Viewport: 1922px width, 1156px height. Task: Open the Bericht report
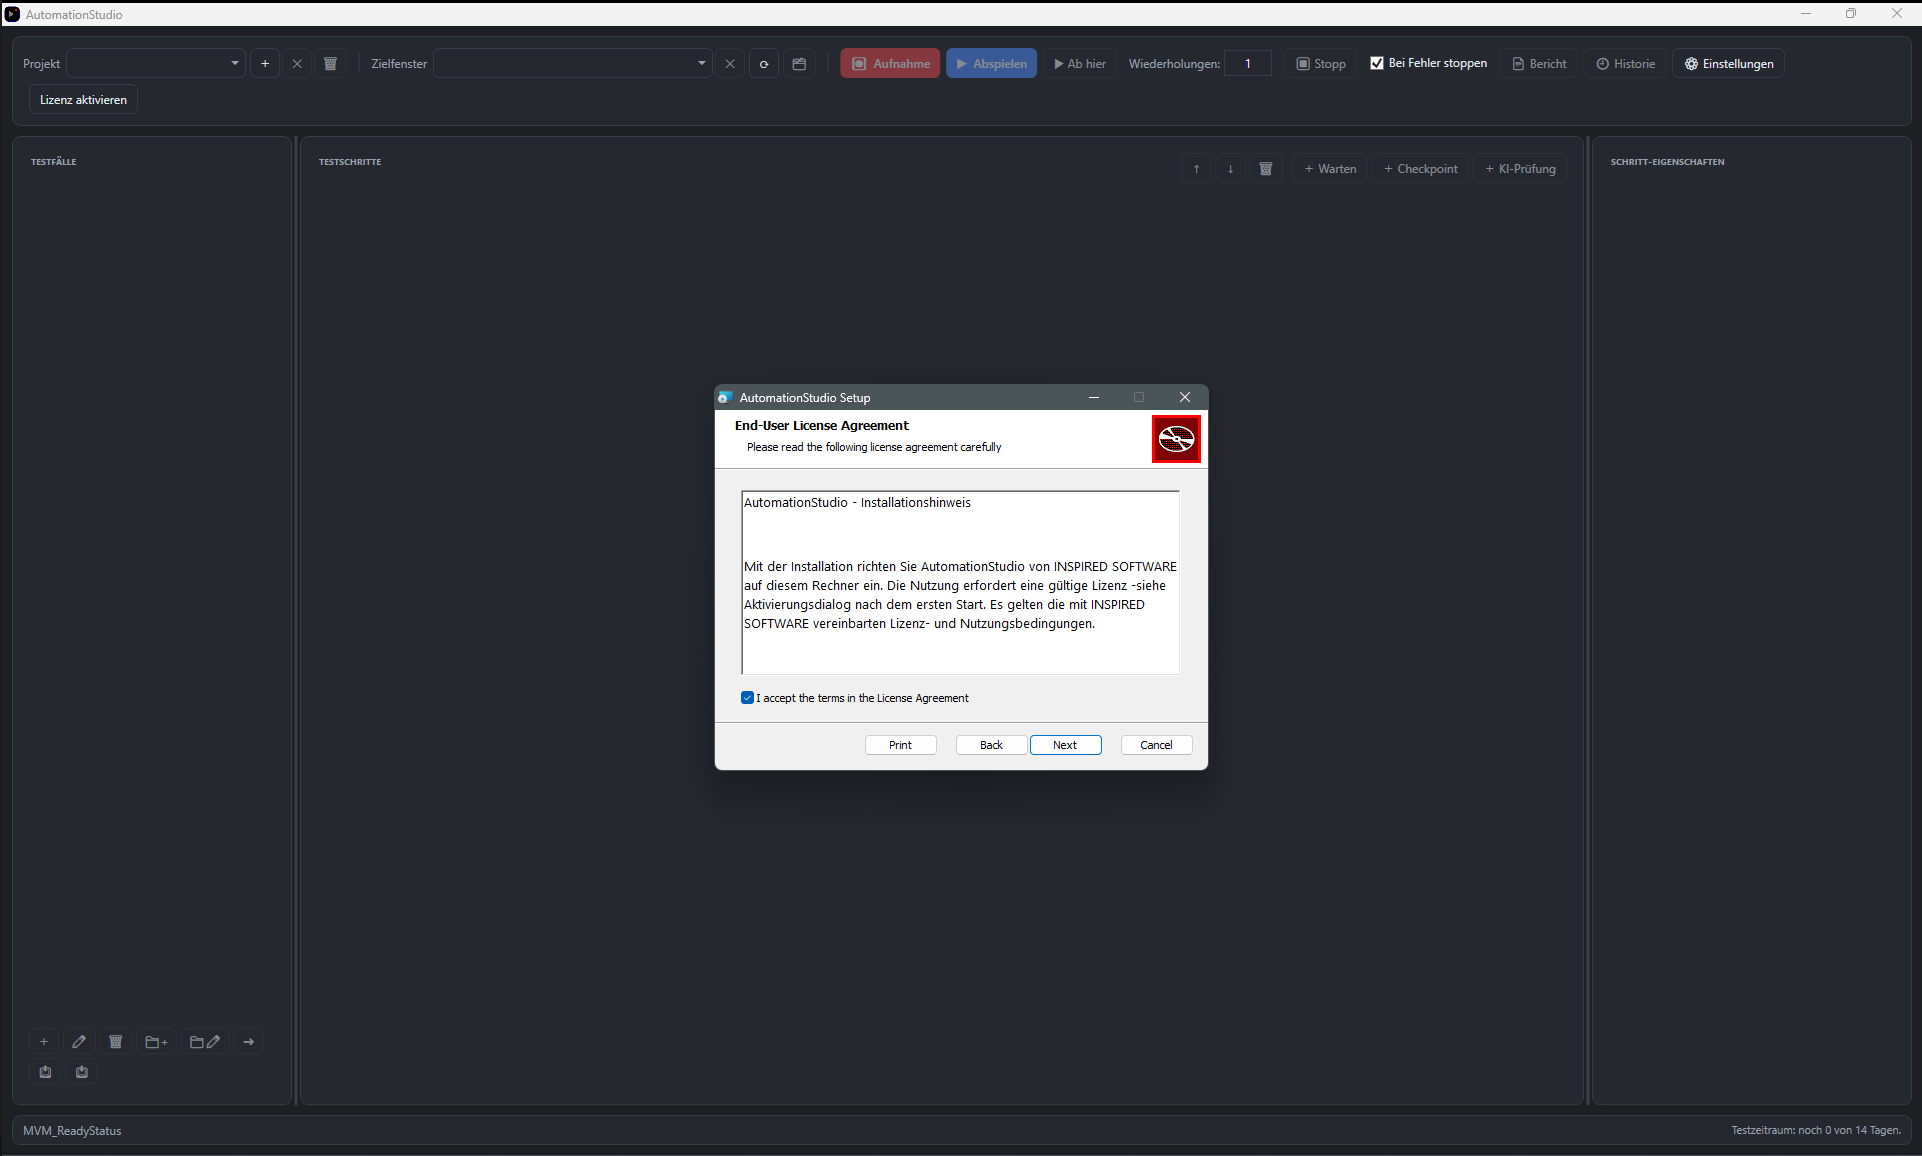pyautogui.click(x=1539, y=63)
